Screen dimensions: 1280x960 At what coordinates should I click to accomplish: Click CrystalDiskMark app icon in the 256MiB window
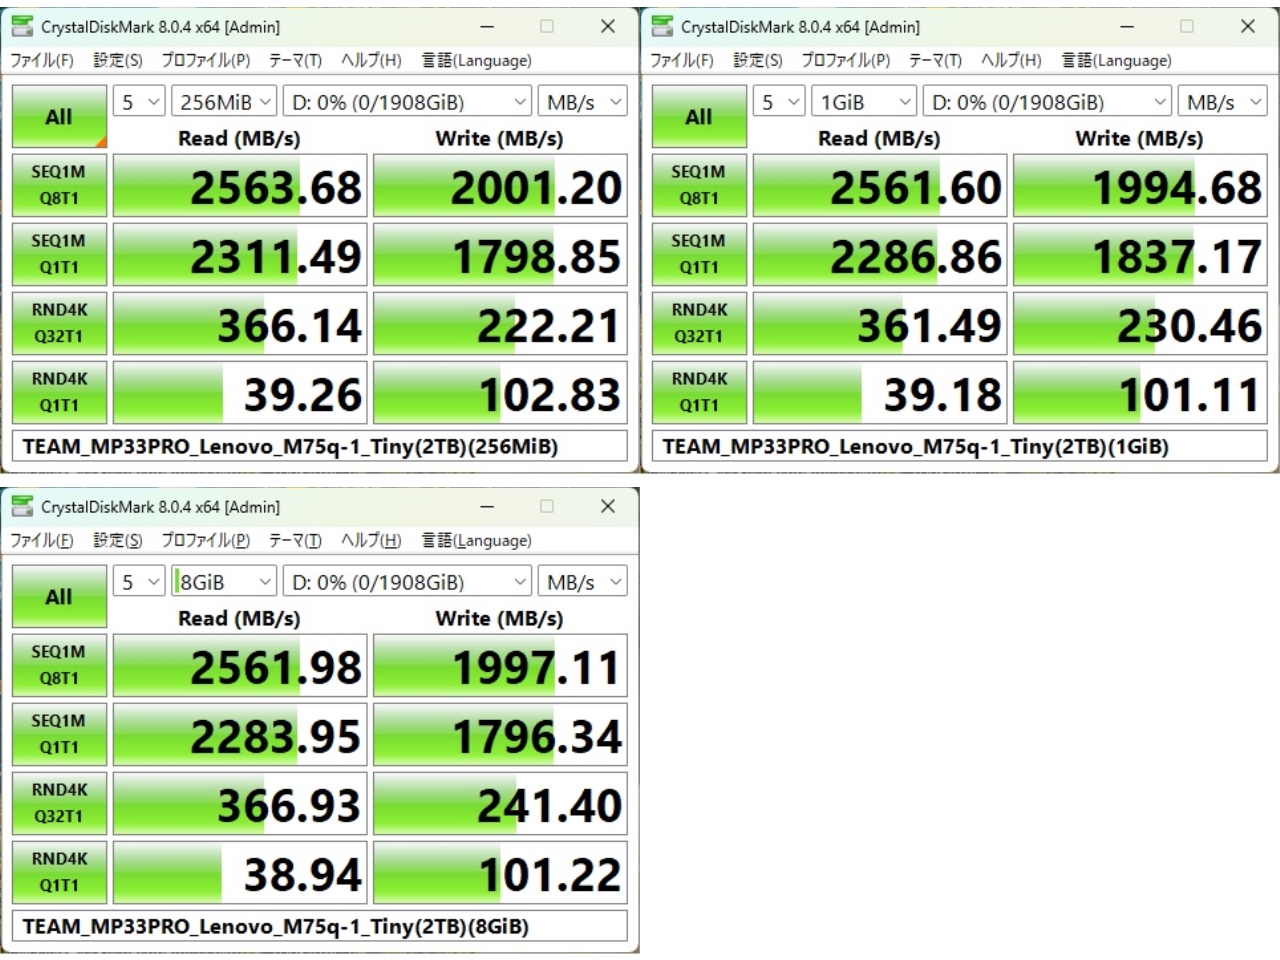tap(22, 26)
